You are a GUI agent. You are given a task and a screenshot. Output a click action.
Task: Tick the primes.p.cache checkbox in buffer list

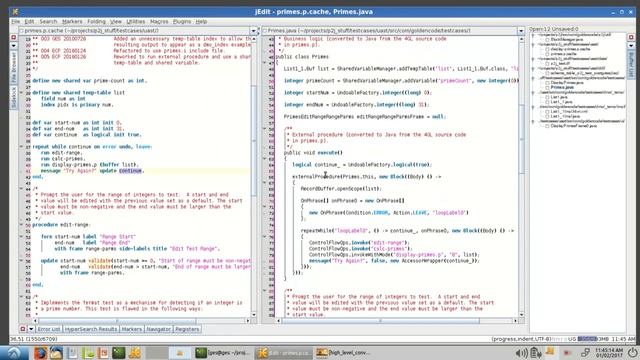pyautogui.click(x=547, y=54)
